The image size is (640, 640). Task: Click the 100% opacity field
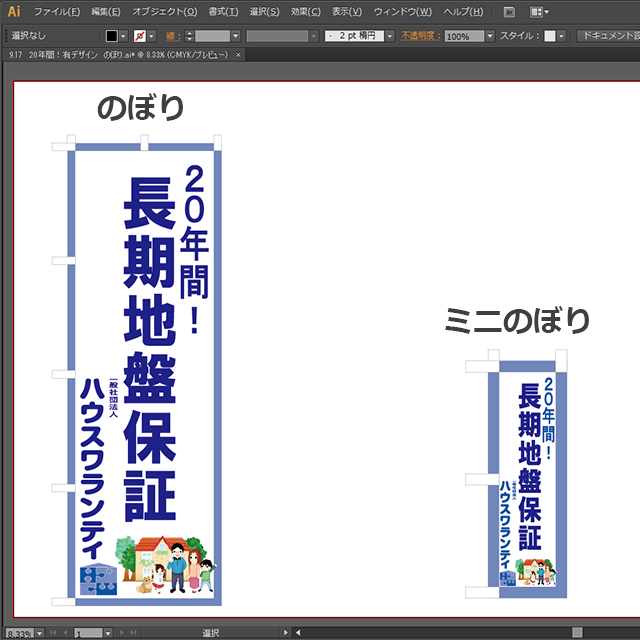464,36
